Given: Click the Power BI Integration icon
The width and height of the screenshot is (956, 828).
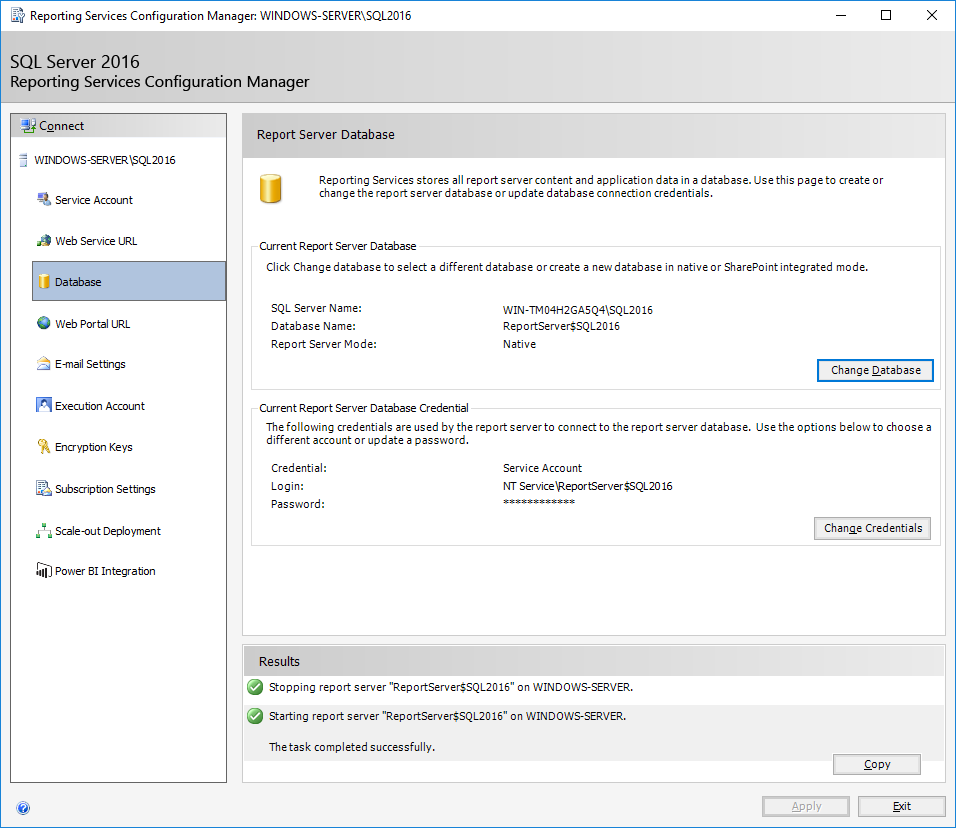Looking at the screenshot, I should (x=44, y=570).
